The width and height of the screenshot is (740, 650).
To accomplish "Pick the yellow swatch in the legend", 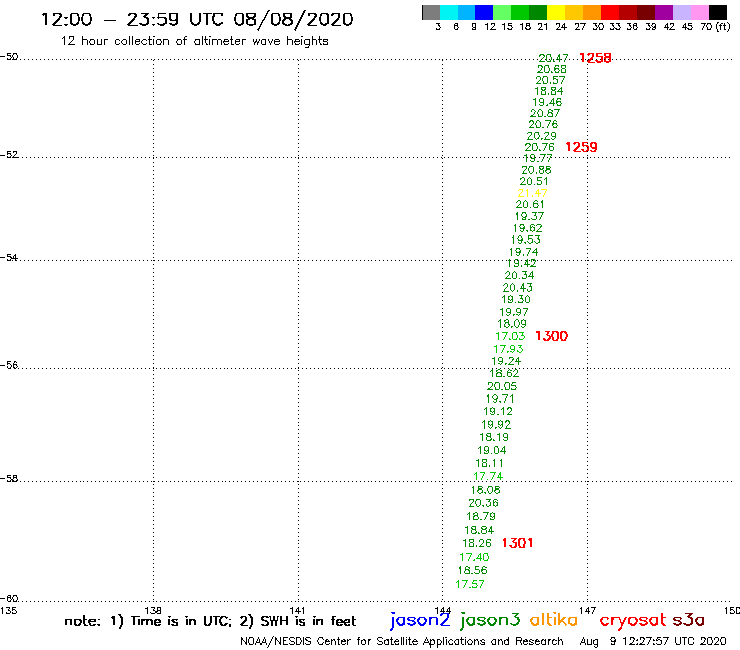I will pyautogui.click(x=556, y=12).
